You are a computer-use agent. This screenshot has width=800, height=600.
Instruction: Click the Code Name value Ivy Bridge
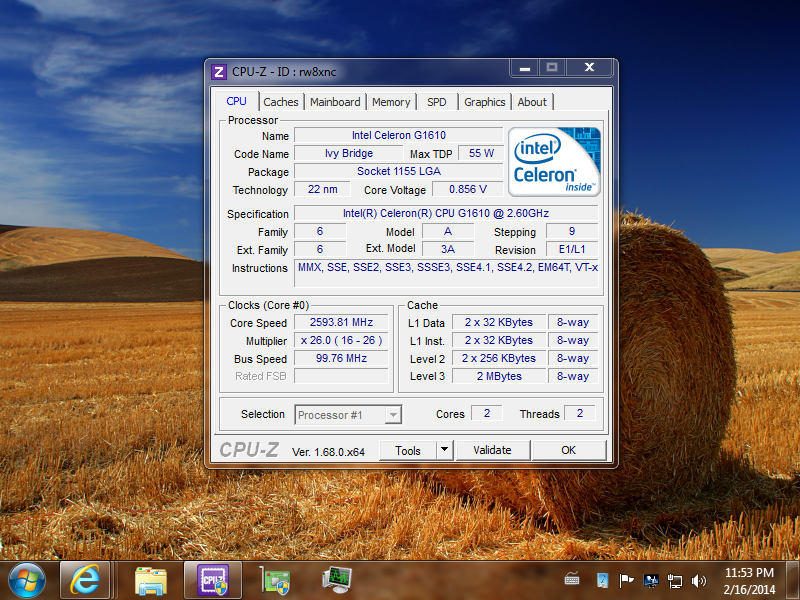[x=349, y=154]
